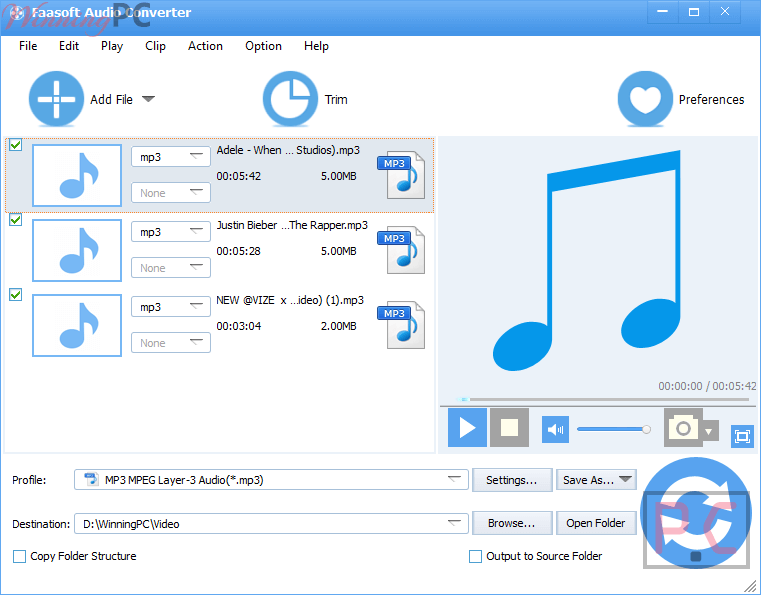761x595 pixels.
Task: Open the File menu
Action: (28, 46)
